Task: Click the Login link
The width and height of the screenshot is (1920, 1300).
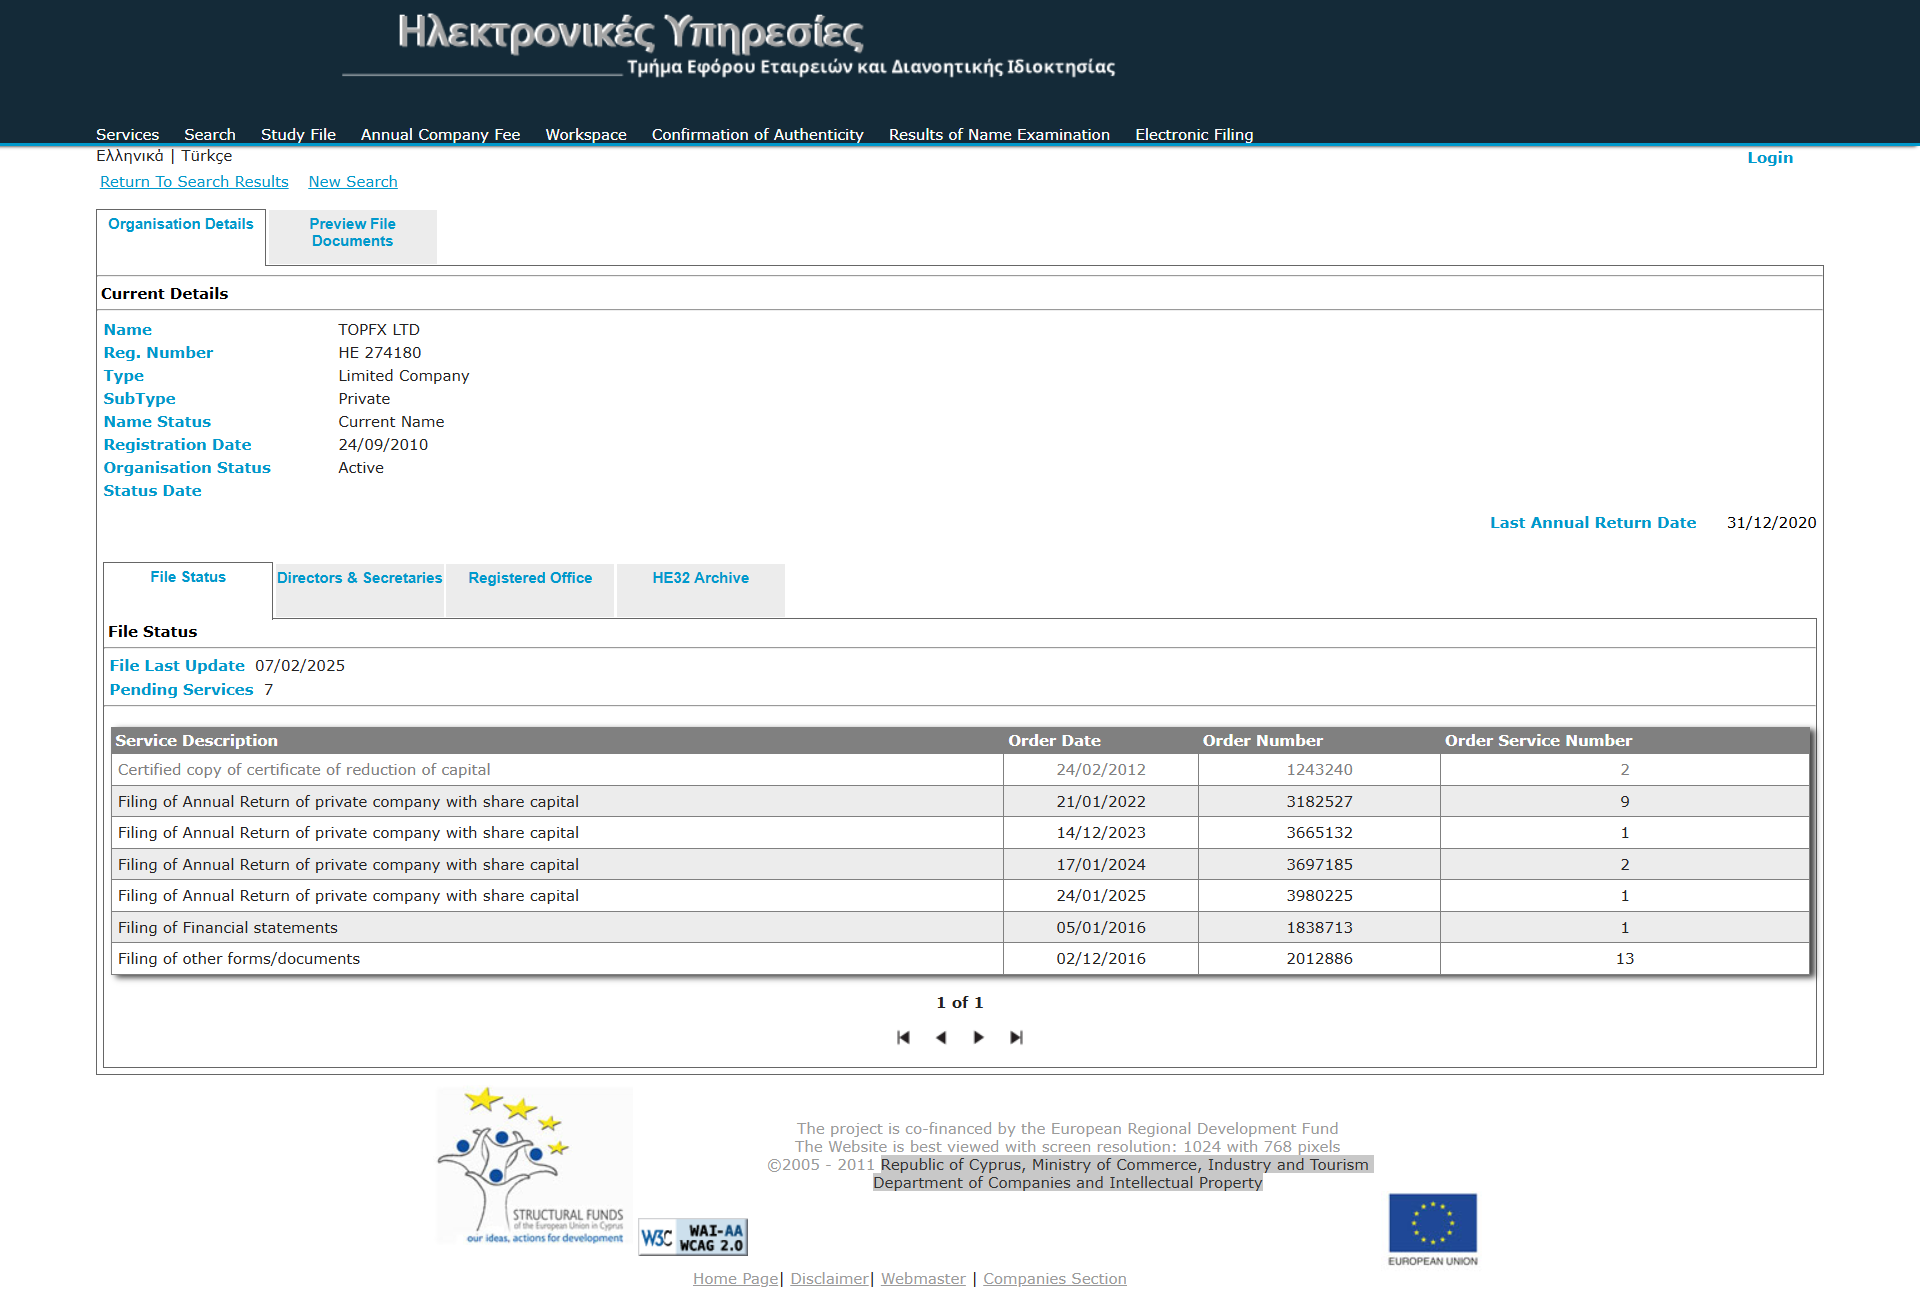Action: (1770, 158)
